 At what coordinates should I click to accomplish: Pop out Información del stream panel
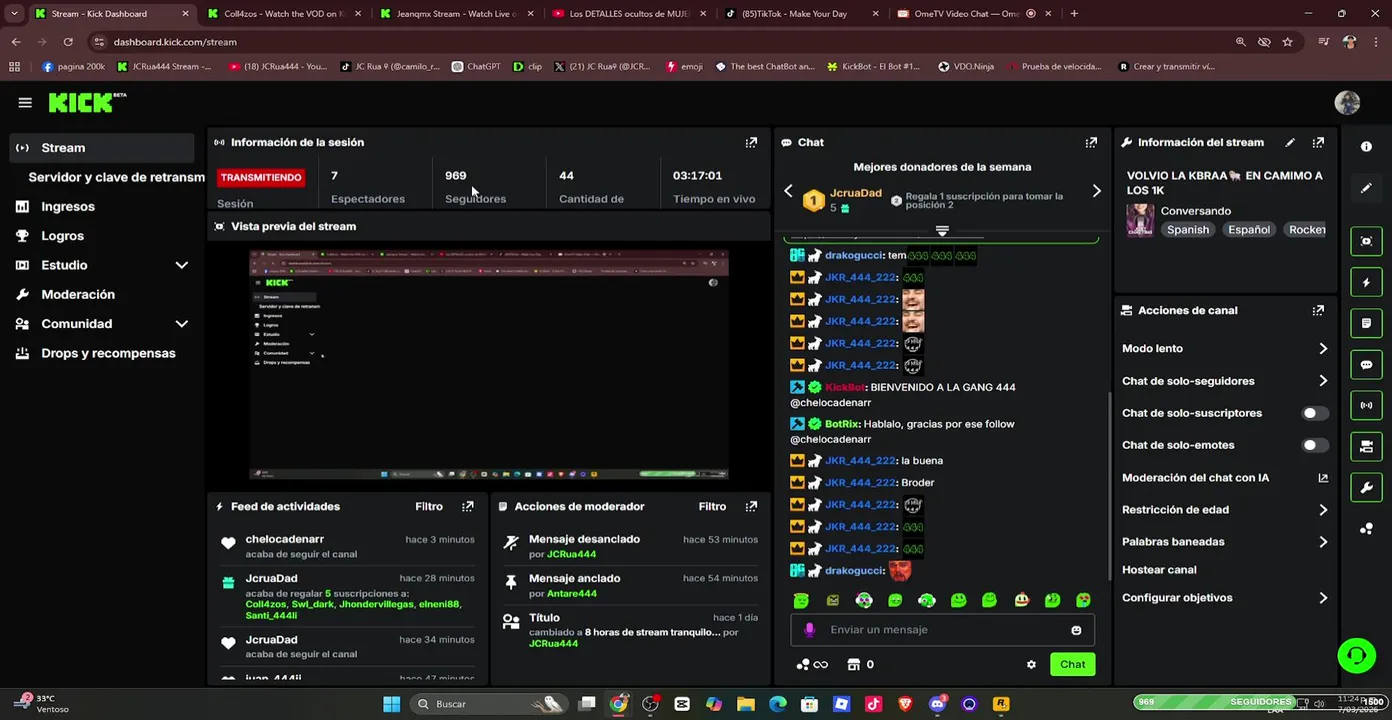tap(1318, 143)
